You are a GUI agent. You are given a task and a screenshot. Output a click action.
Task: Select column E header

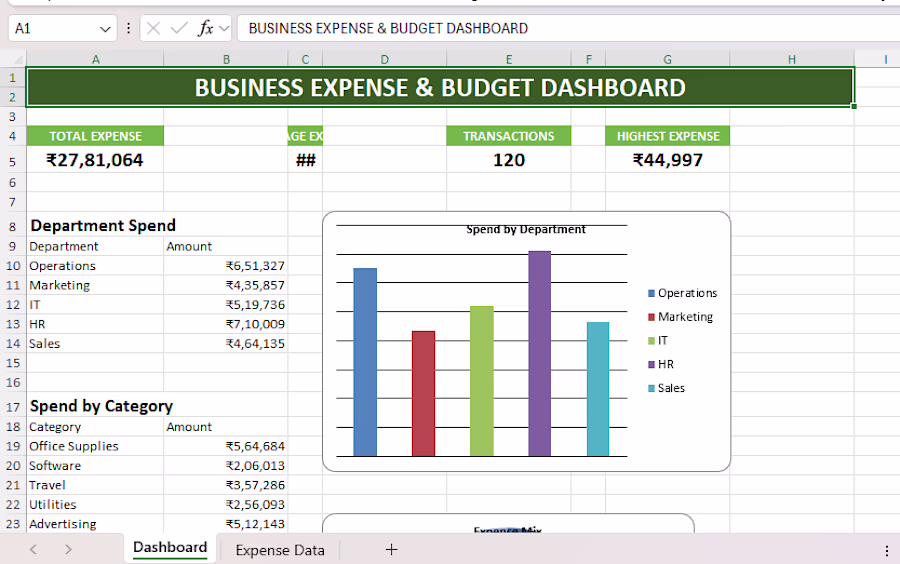click(x=509, y=60)
